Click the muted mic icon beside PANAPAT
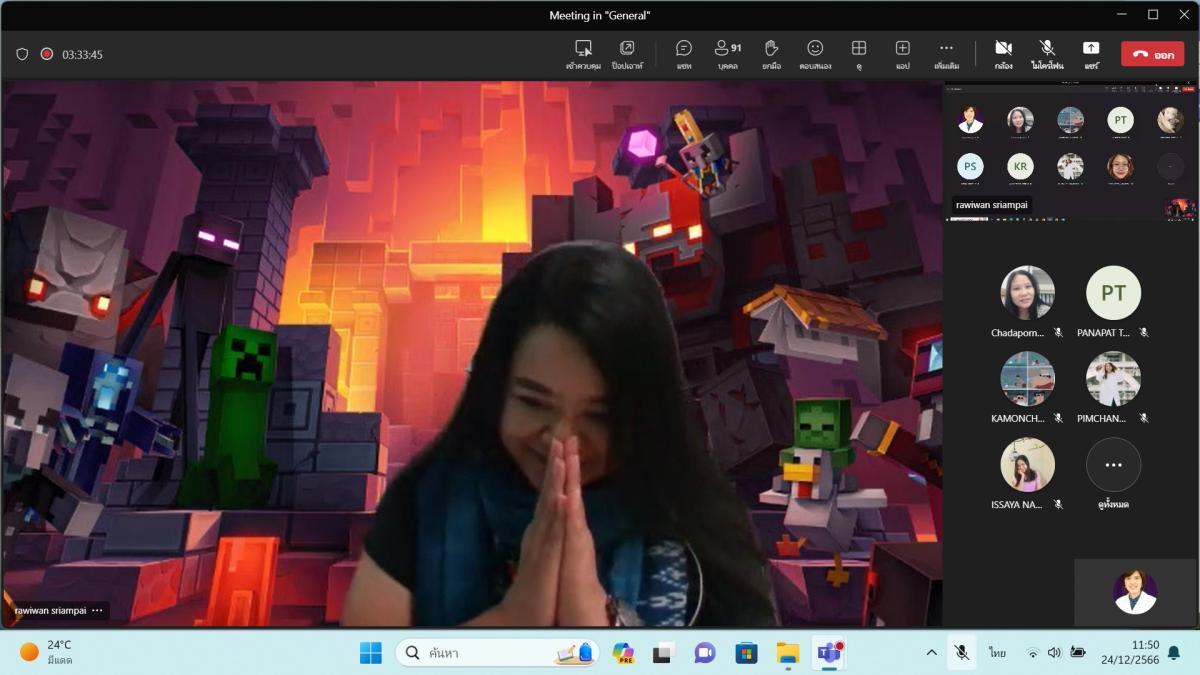The width and height of the screenshot is (1200, 675). click(1144, 333)
